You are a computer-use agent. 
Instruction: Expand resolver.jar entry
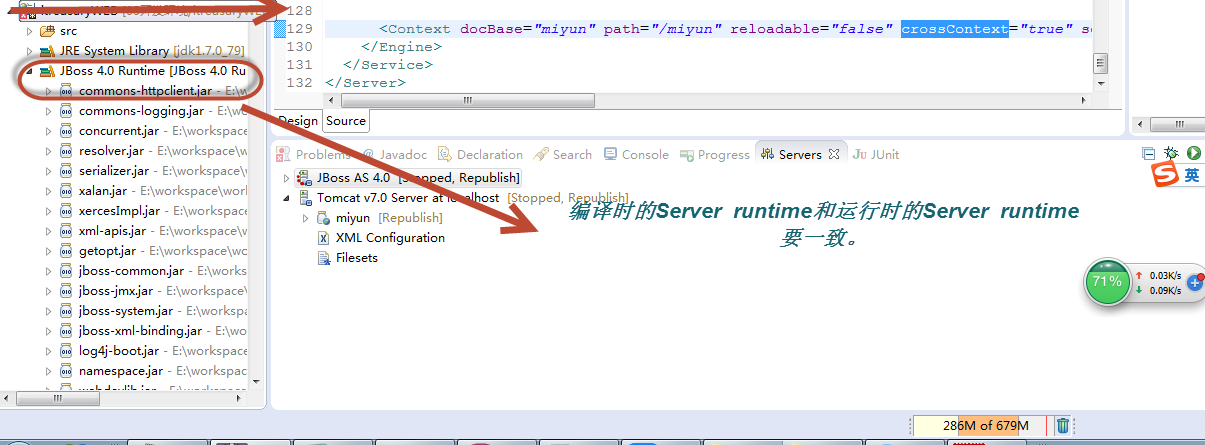pos(48,151)
